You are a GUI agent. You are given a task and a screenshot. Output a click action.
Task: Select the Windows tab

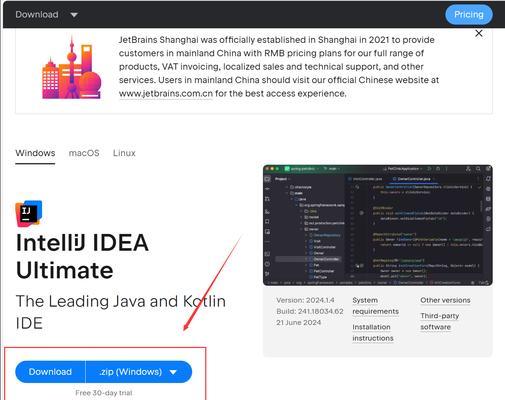[x=35, y=153]
